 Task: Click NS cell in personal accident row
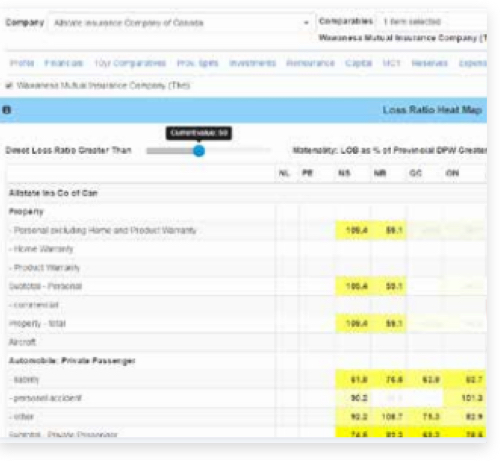point(353,398)
